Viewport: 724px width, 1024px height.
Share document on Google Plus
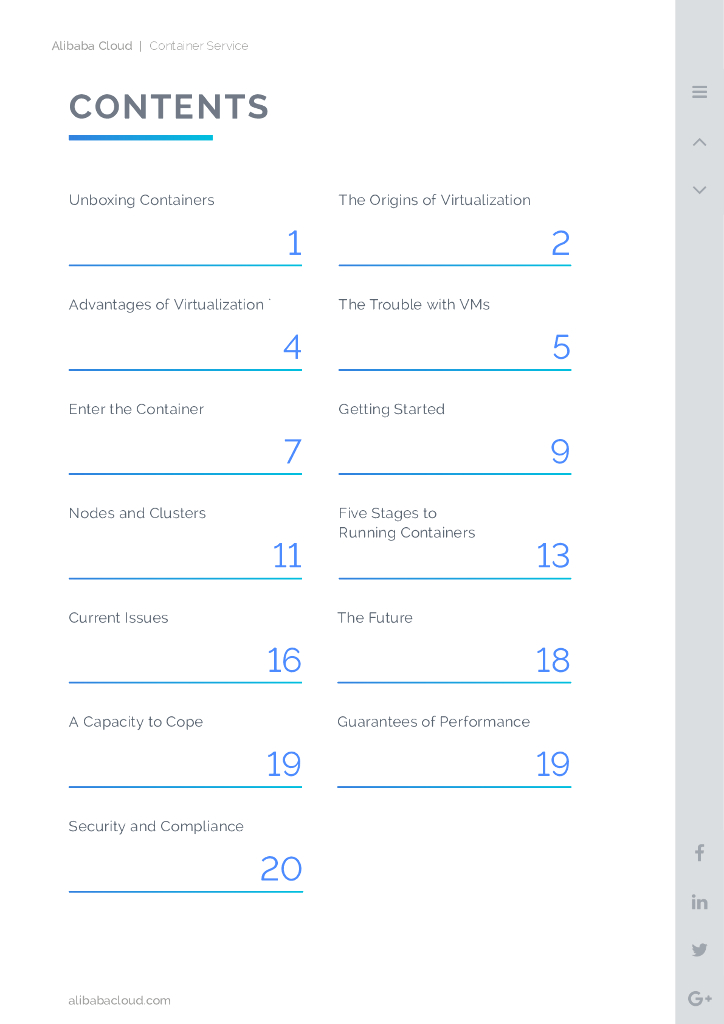point(699,998)
